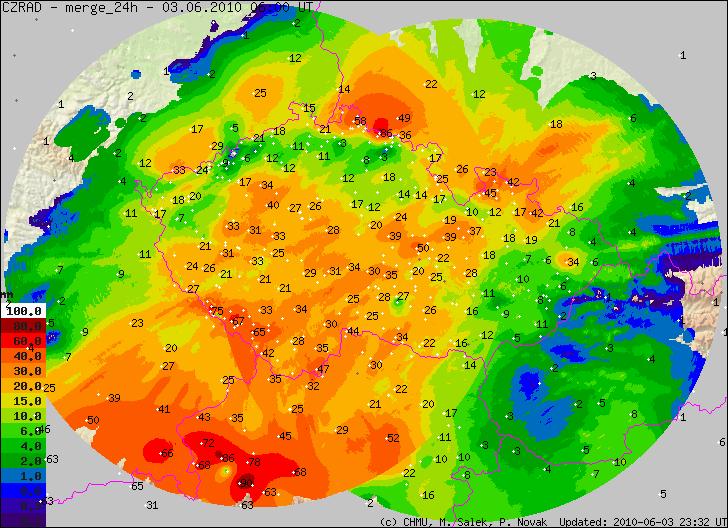Click the white 100.0 legend swatch

pos(23,311)
